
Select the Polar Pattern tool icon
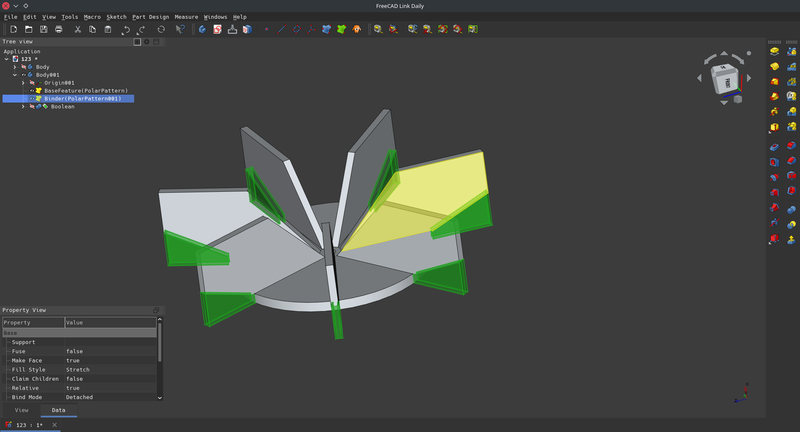click(791, 81)
